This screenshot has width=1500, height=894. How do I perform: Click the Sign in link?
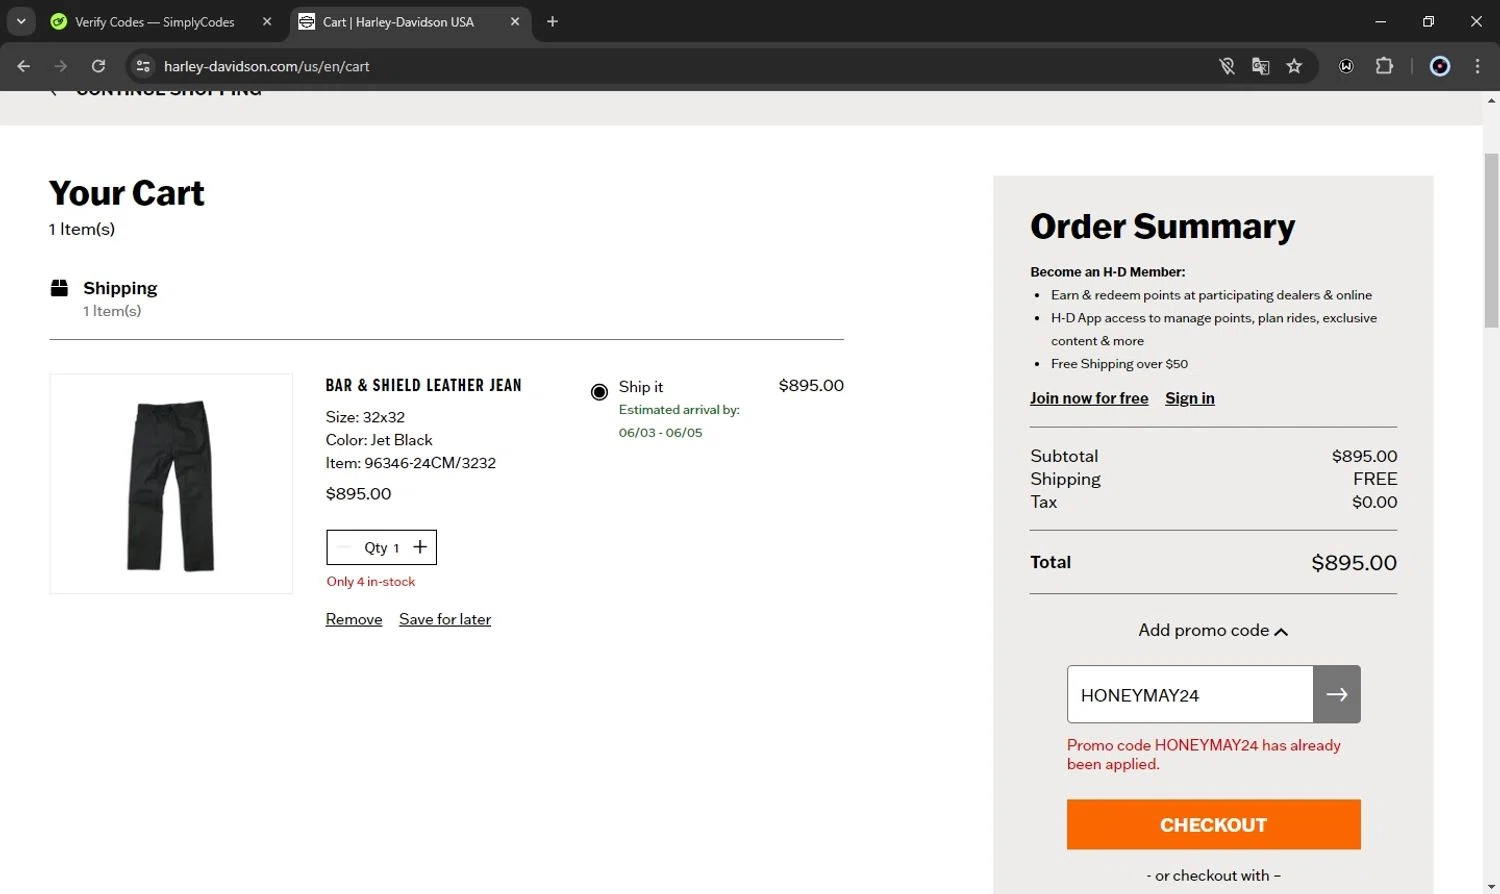click(1190, 398)
